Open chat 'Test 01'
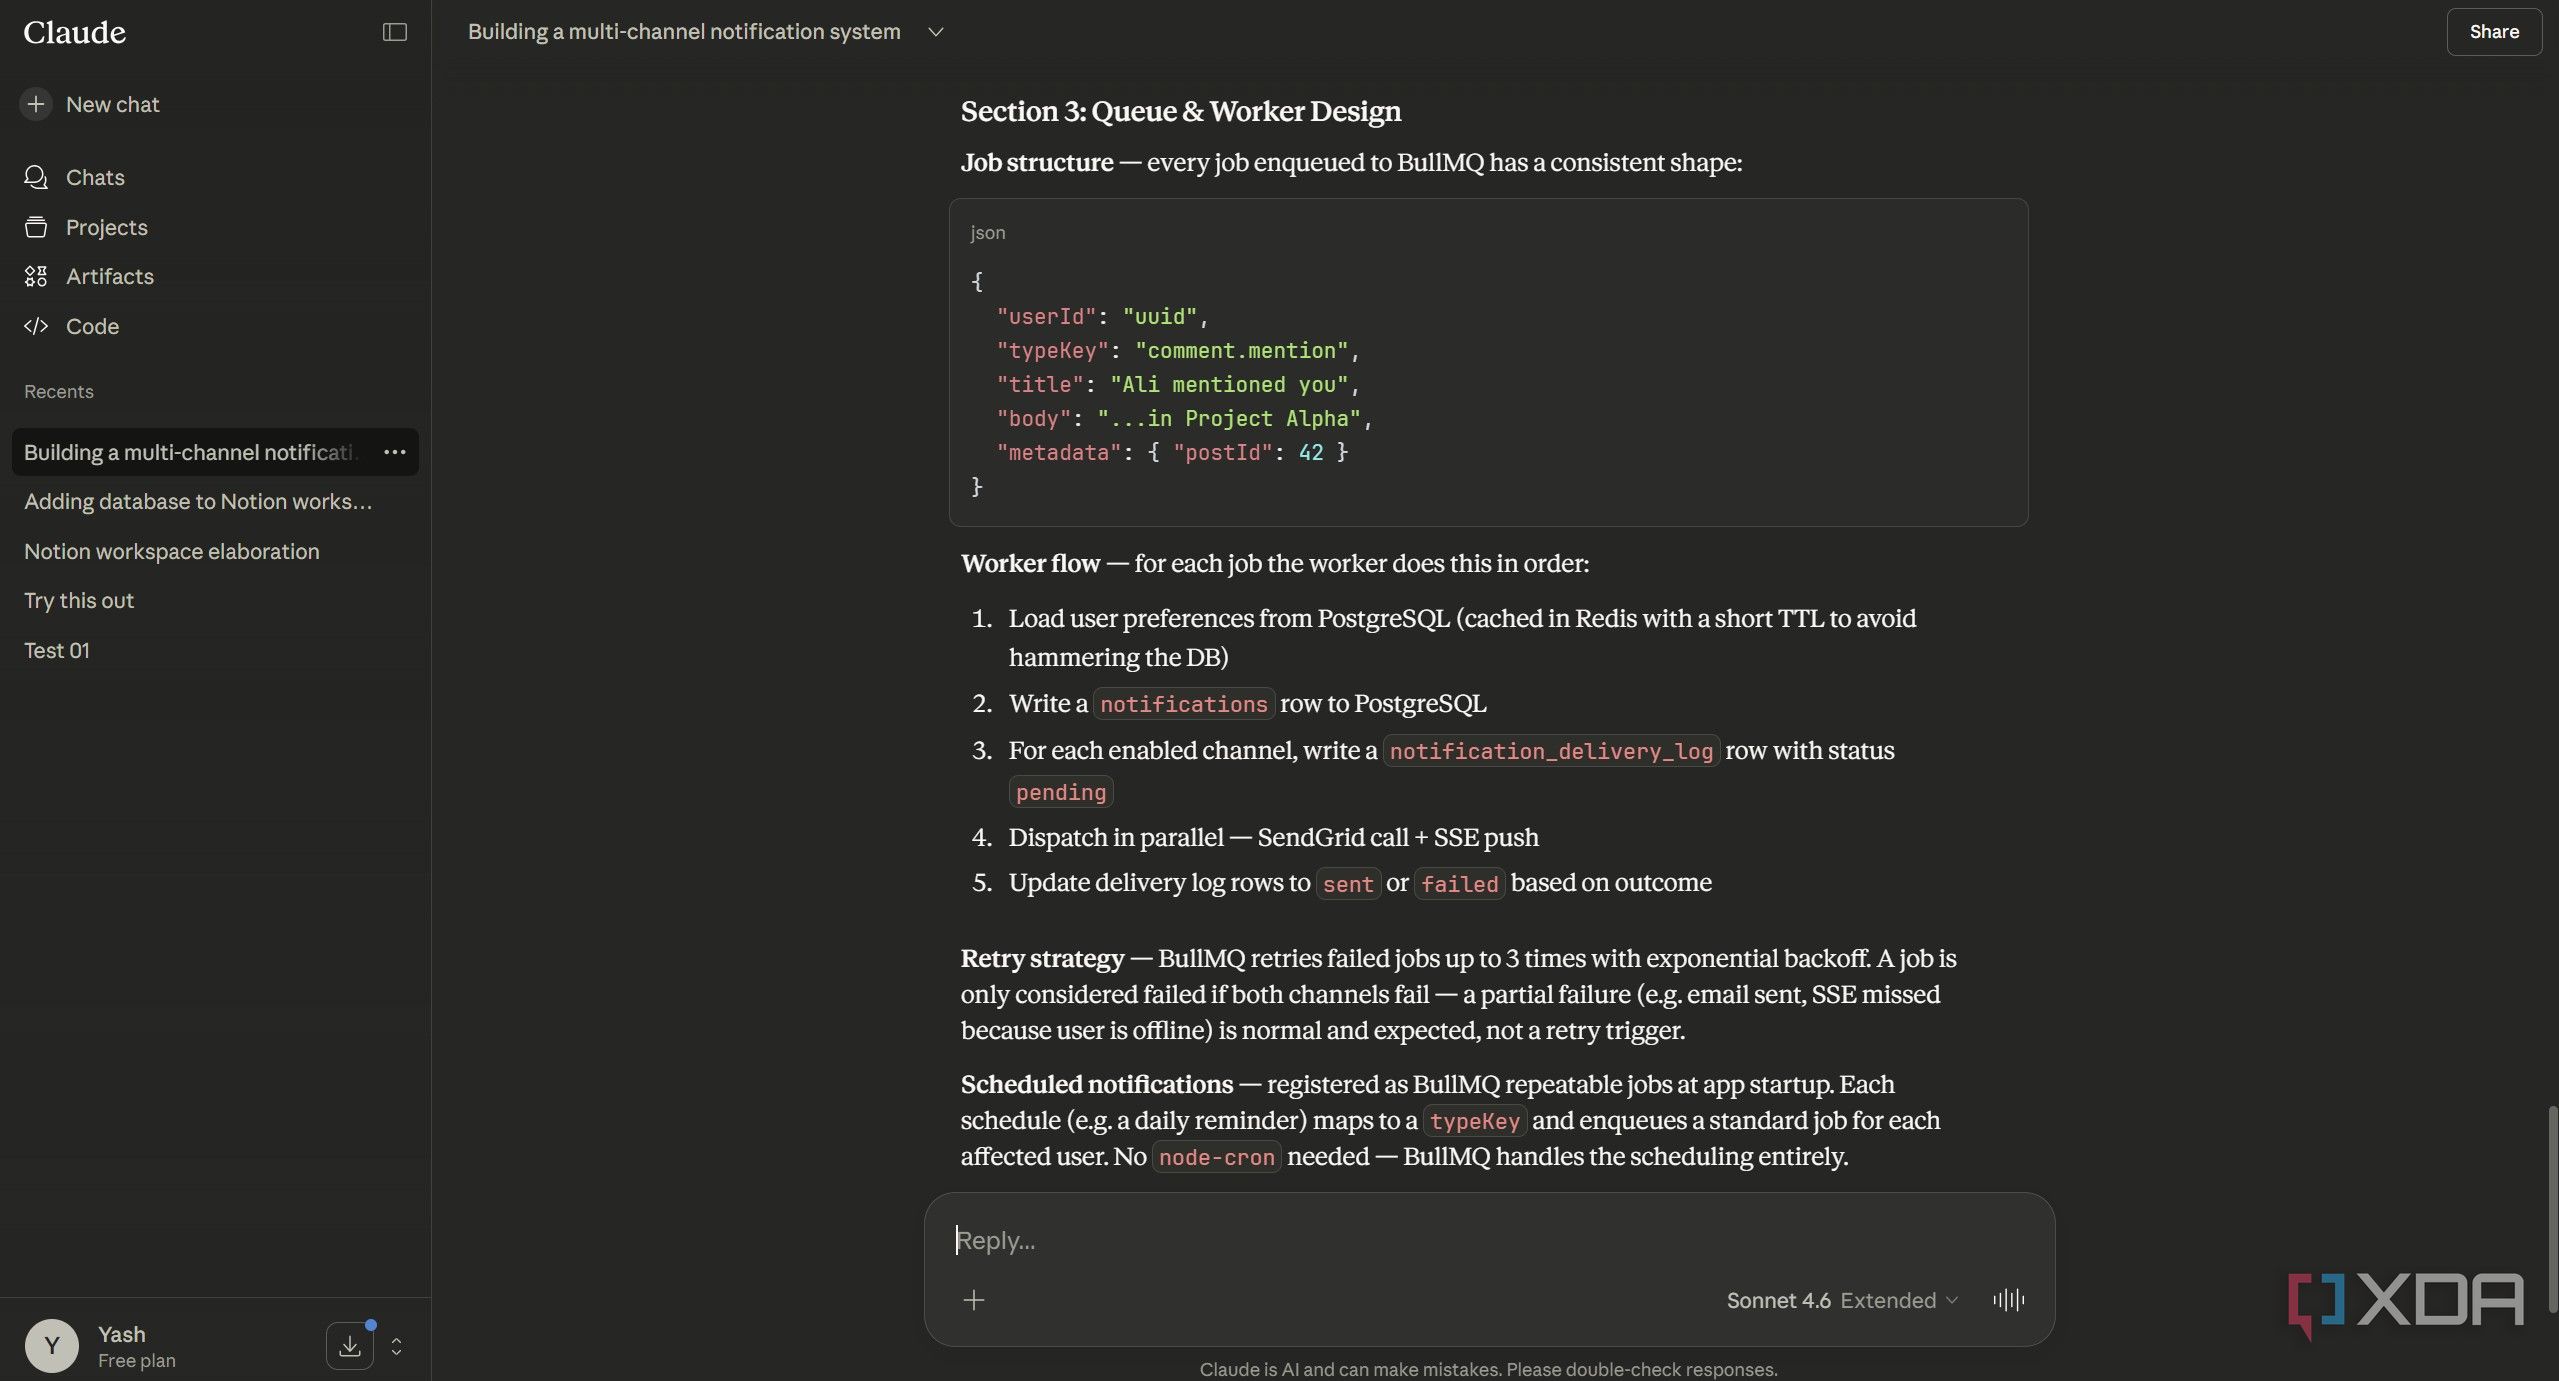This screenshot has width=2559, height=1381. coord(57,650)
